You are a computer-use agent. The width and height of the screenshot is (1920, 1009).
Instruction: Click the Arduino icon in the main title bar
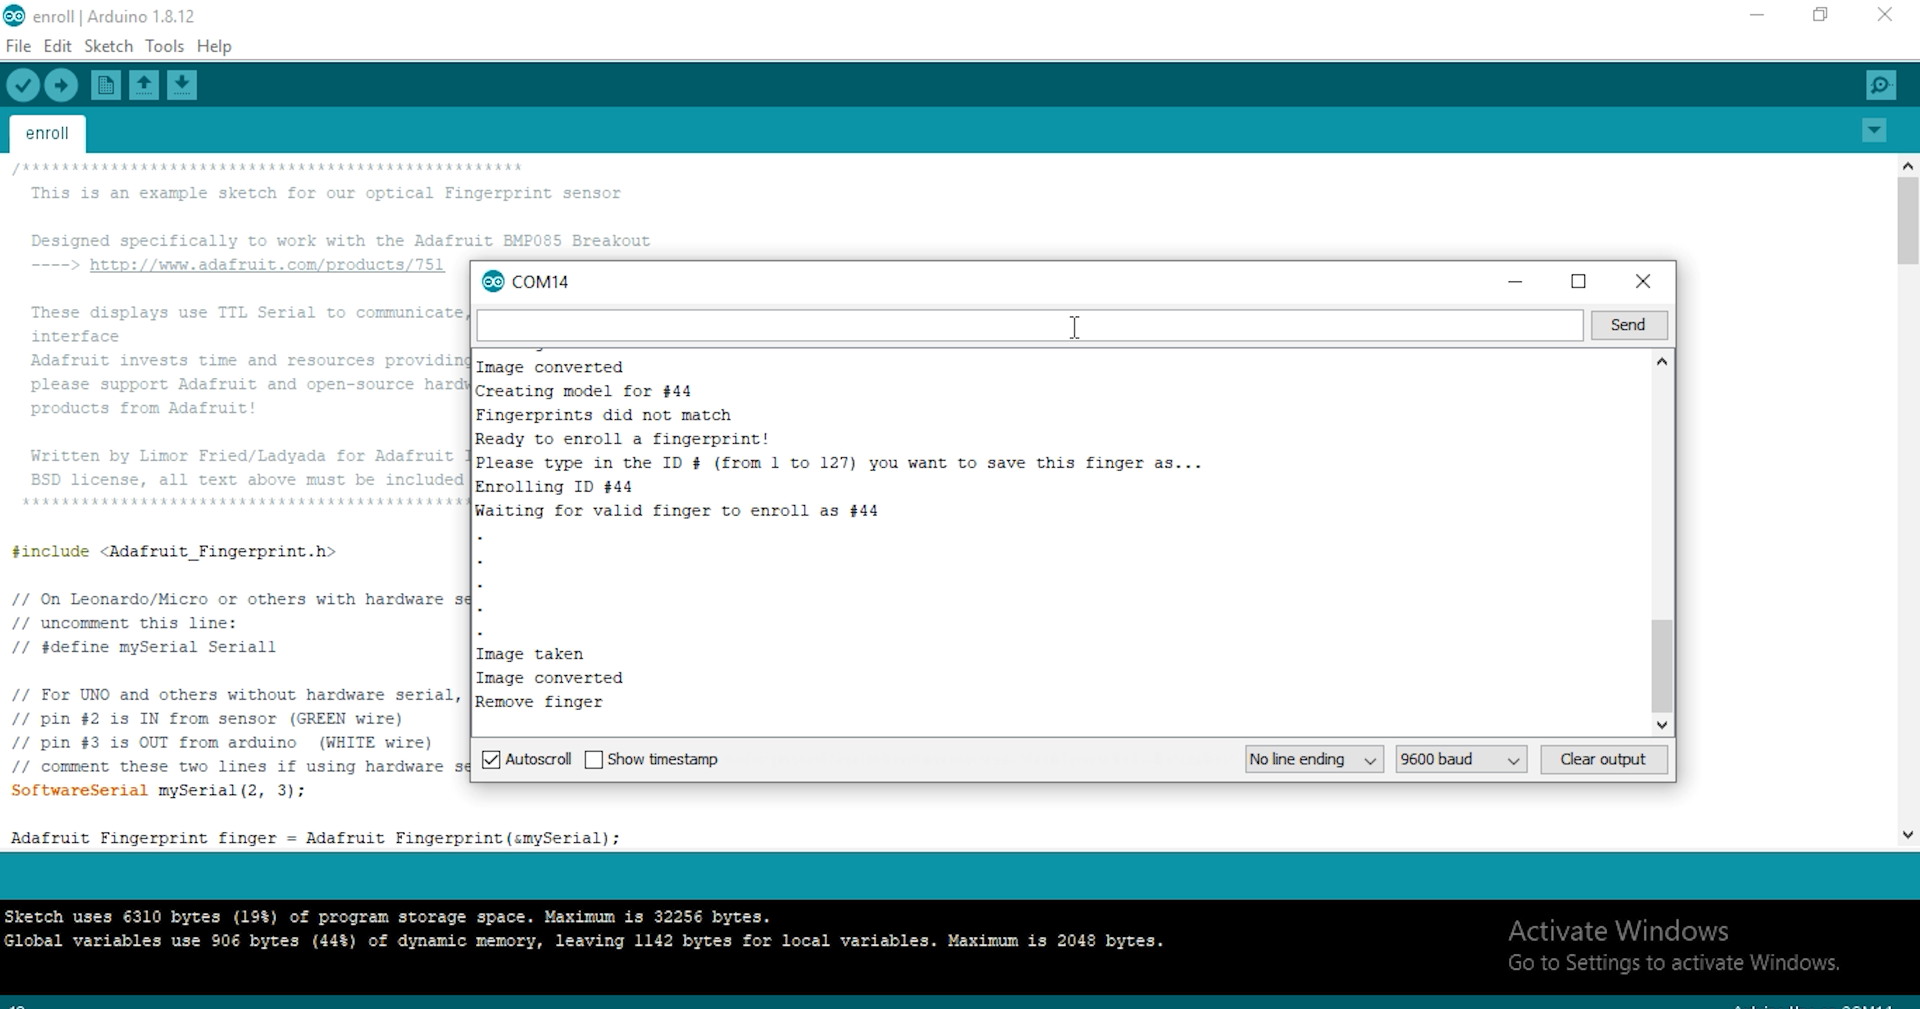14,15
